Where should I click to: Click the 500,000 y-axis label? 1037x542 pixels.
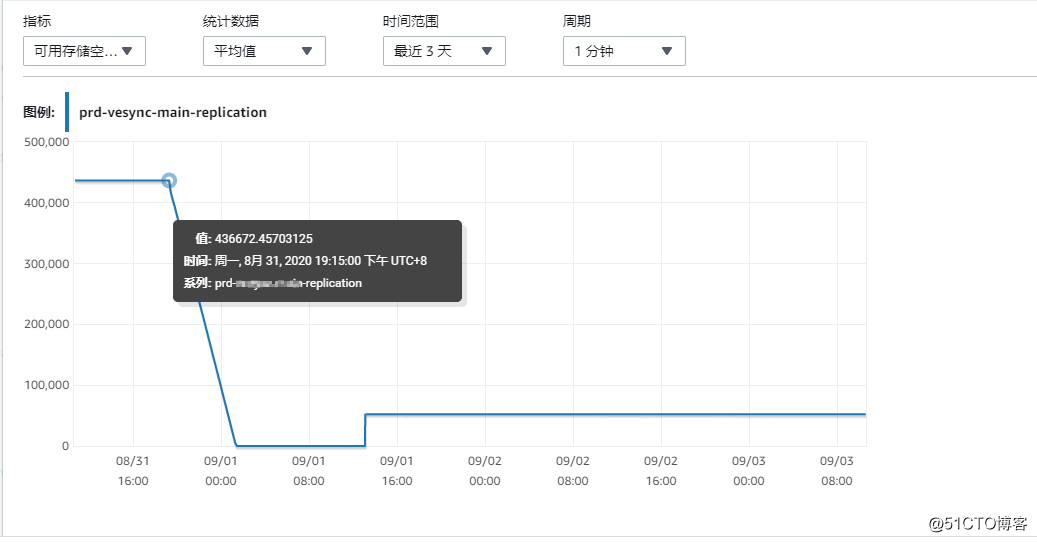(x=46, y=142)
